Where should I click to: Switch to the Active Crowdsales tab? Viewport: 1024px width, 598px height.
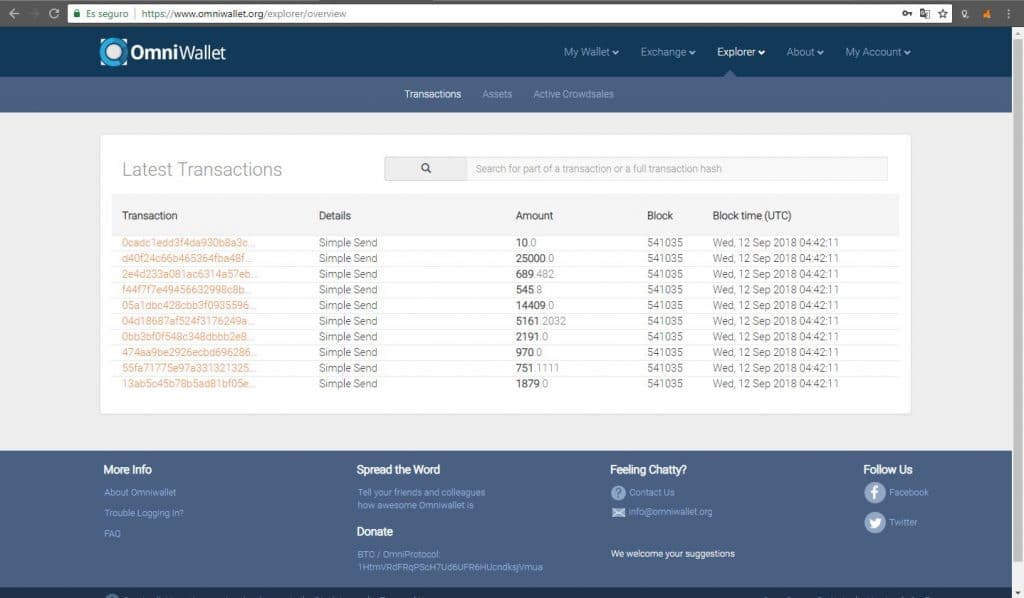[573, 94]
